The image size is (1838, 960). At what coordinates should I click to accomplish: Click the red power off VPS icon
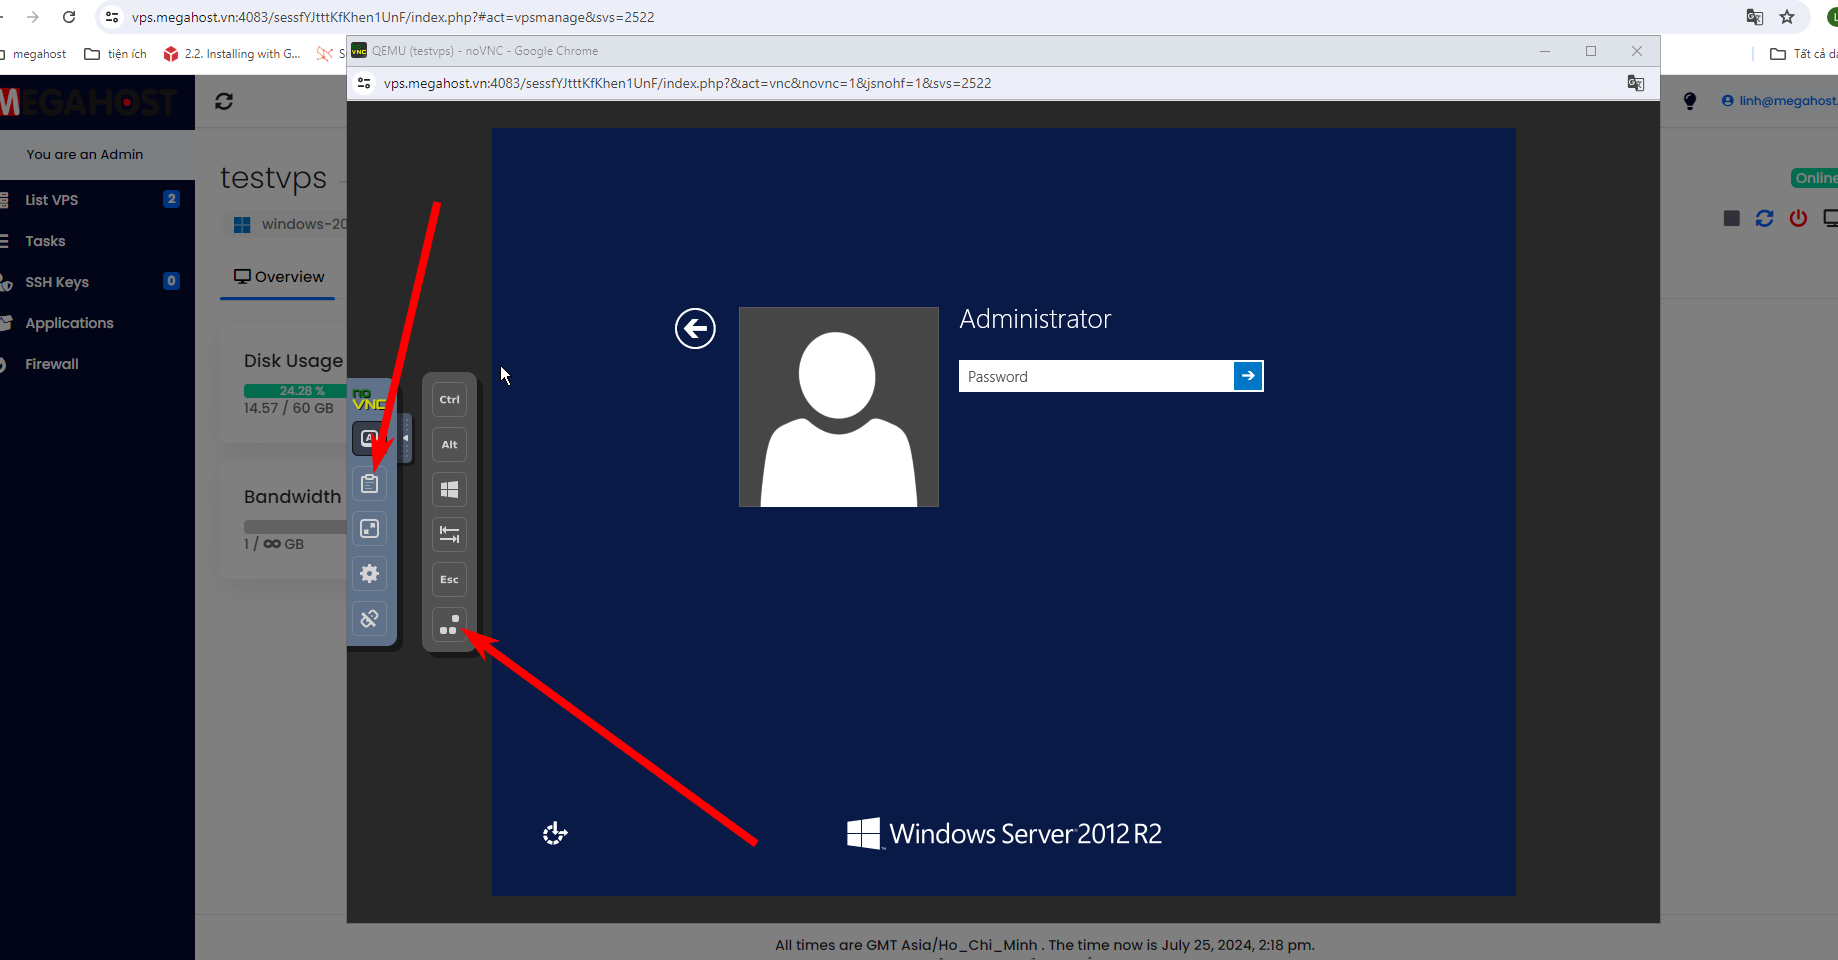click(x=1798, y=218)
